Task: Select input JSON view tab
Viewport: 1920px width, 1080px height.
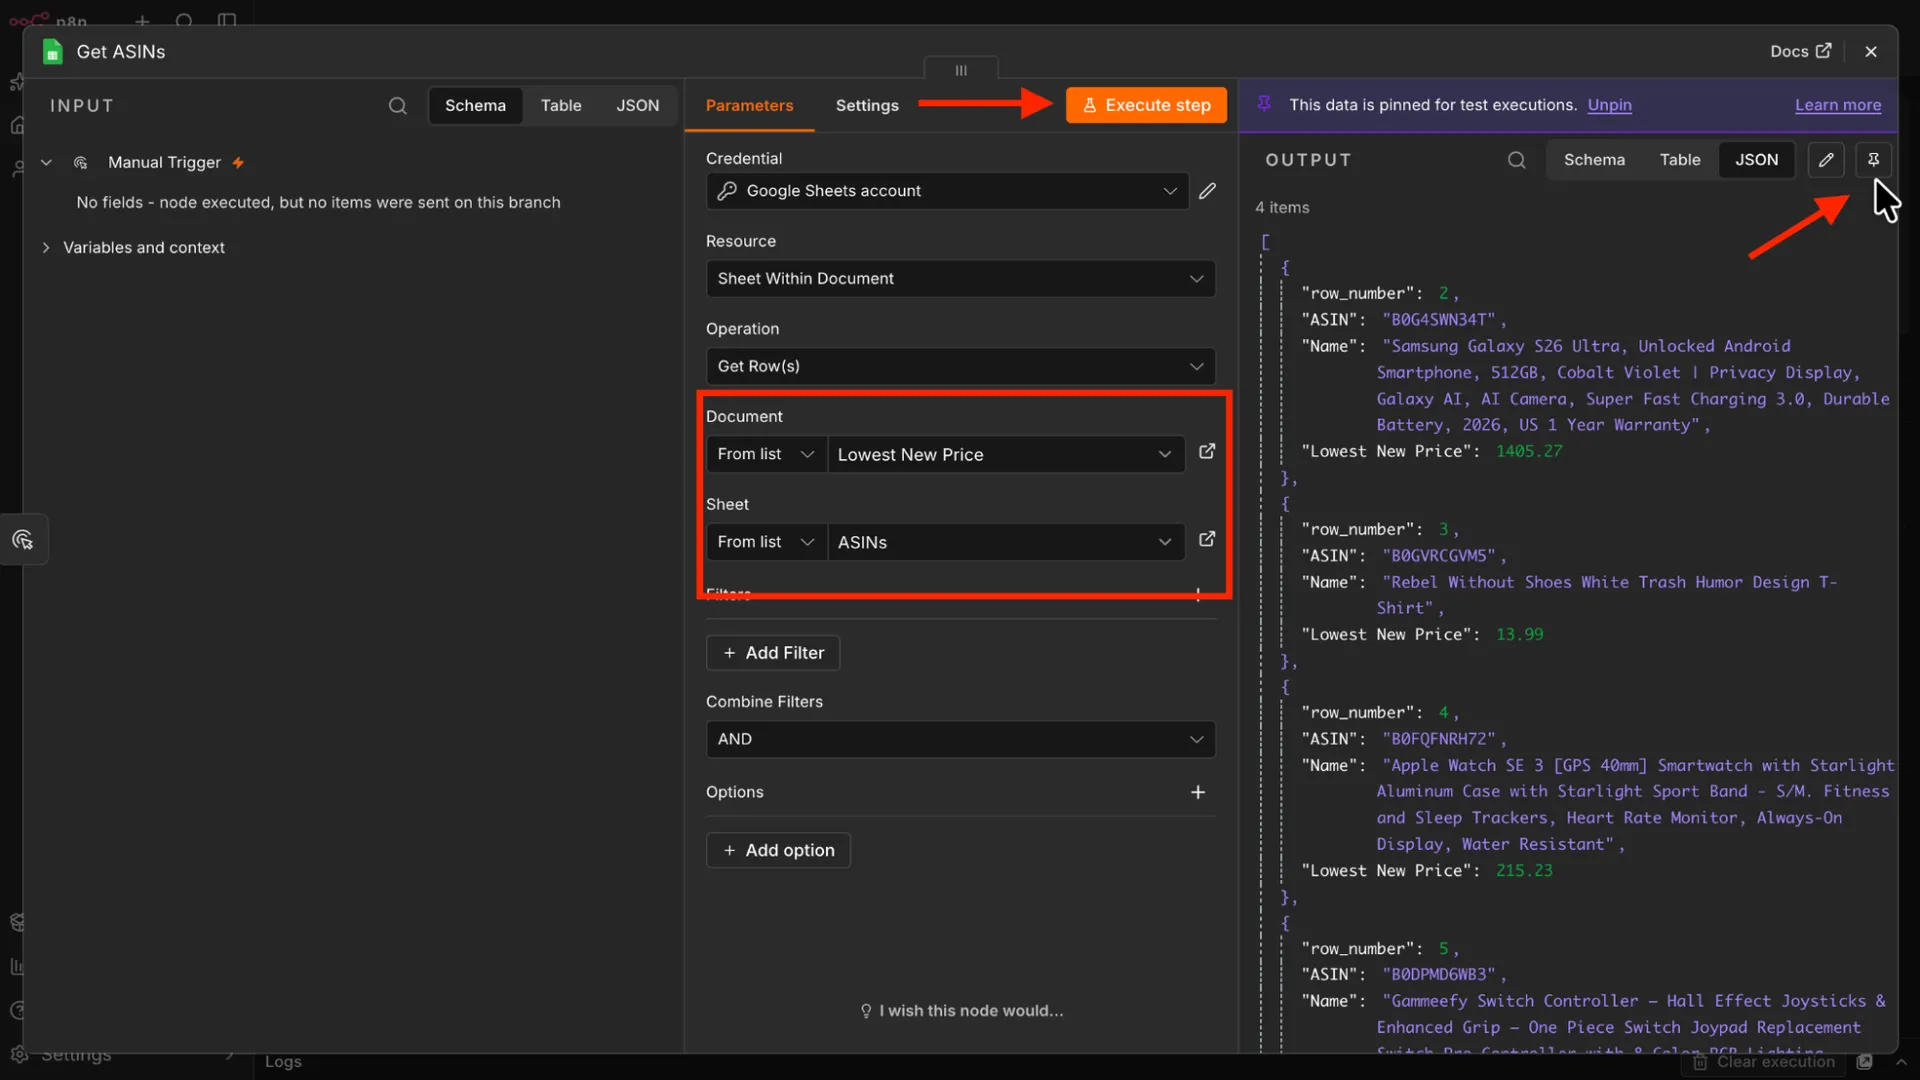Action: pyautogui.click(x=638, y=106)
